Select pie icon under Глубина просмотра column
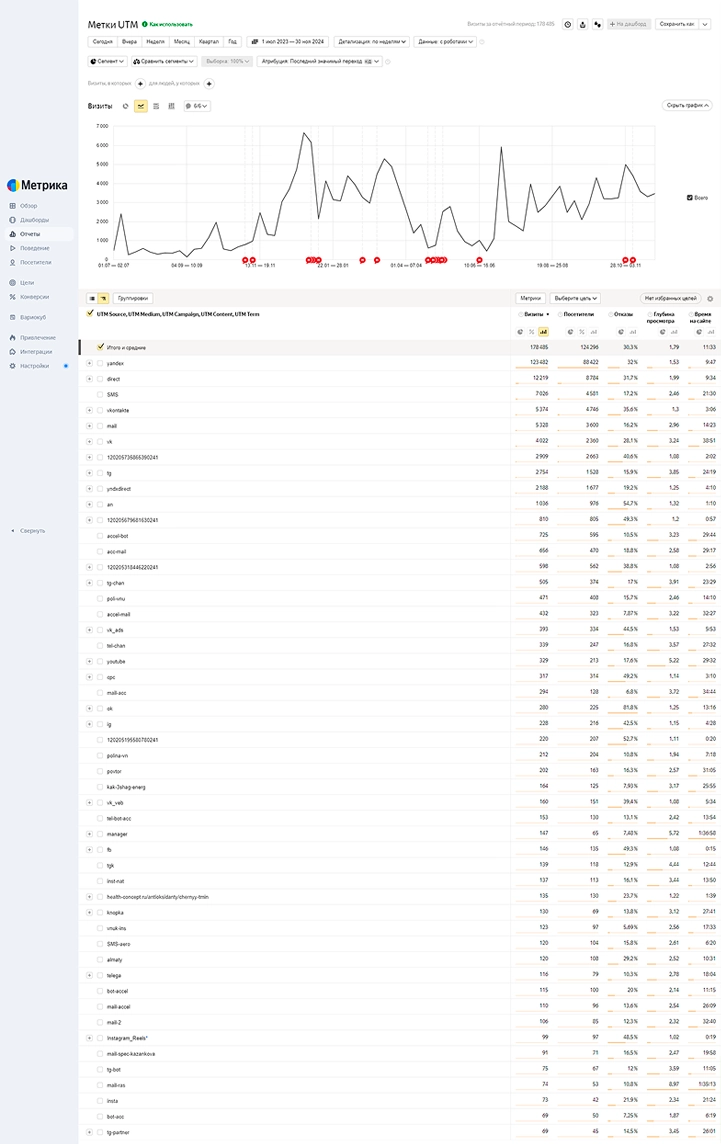The width and height of the screenshot is (721, 1144). pyautogui.click(x=663, y=331)
